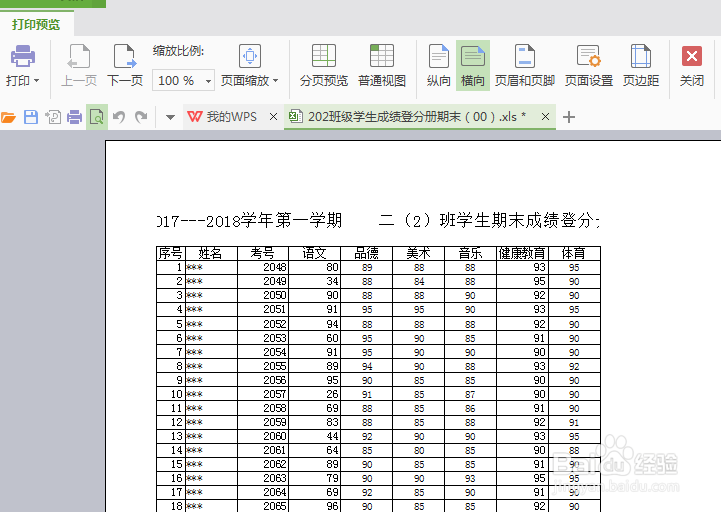
Task: Click exam number 2048 cell
Action: [x=263, y=267]
